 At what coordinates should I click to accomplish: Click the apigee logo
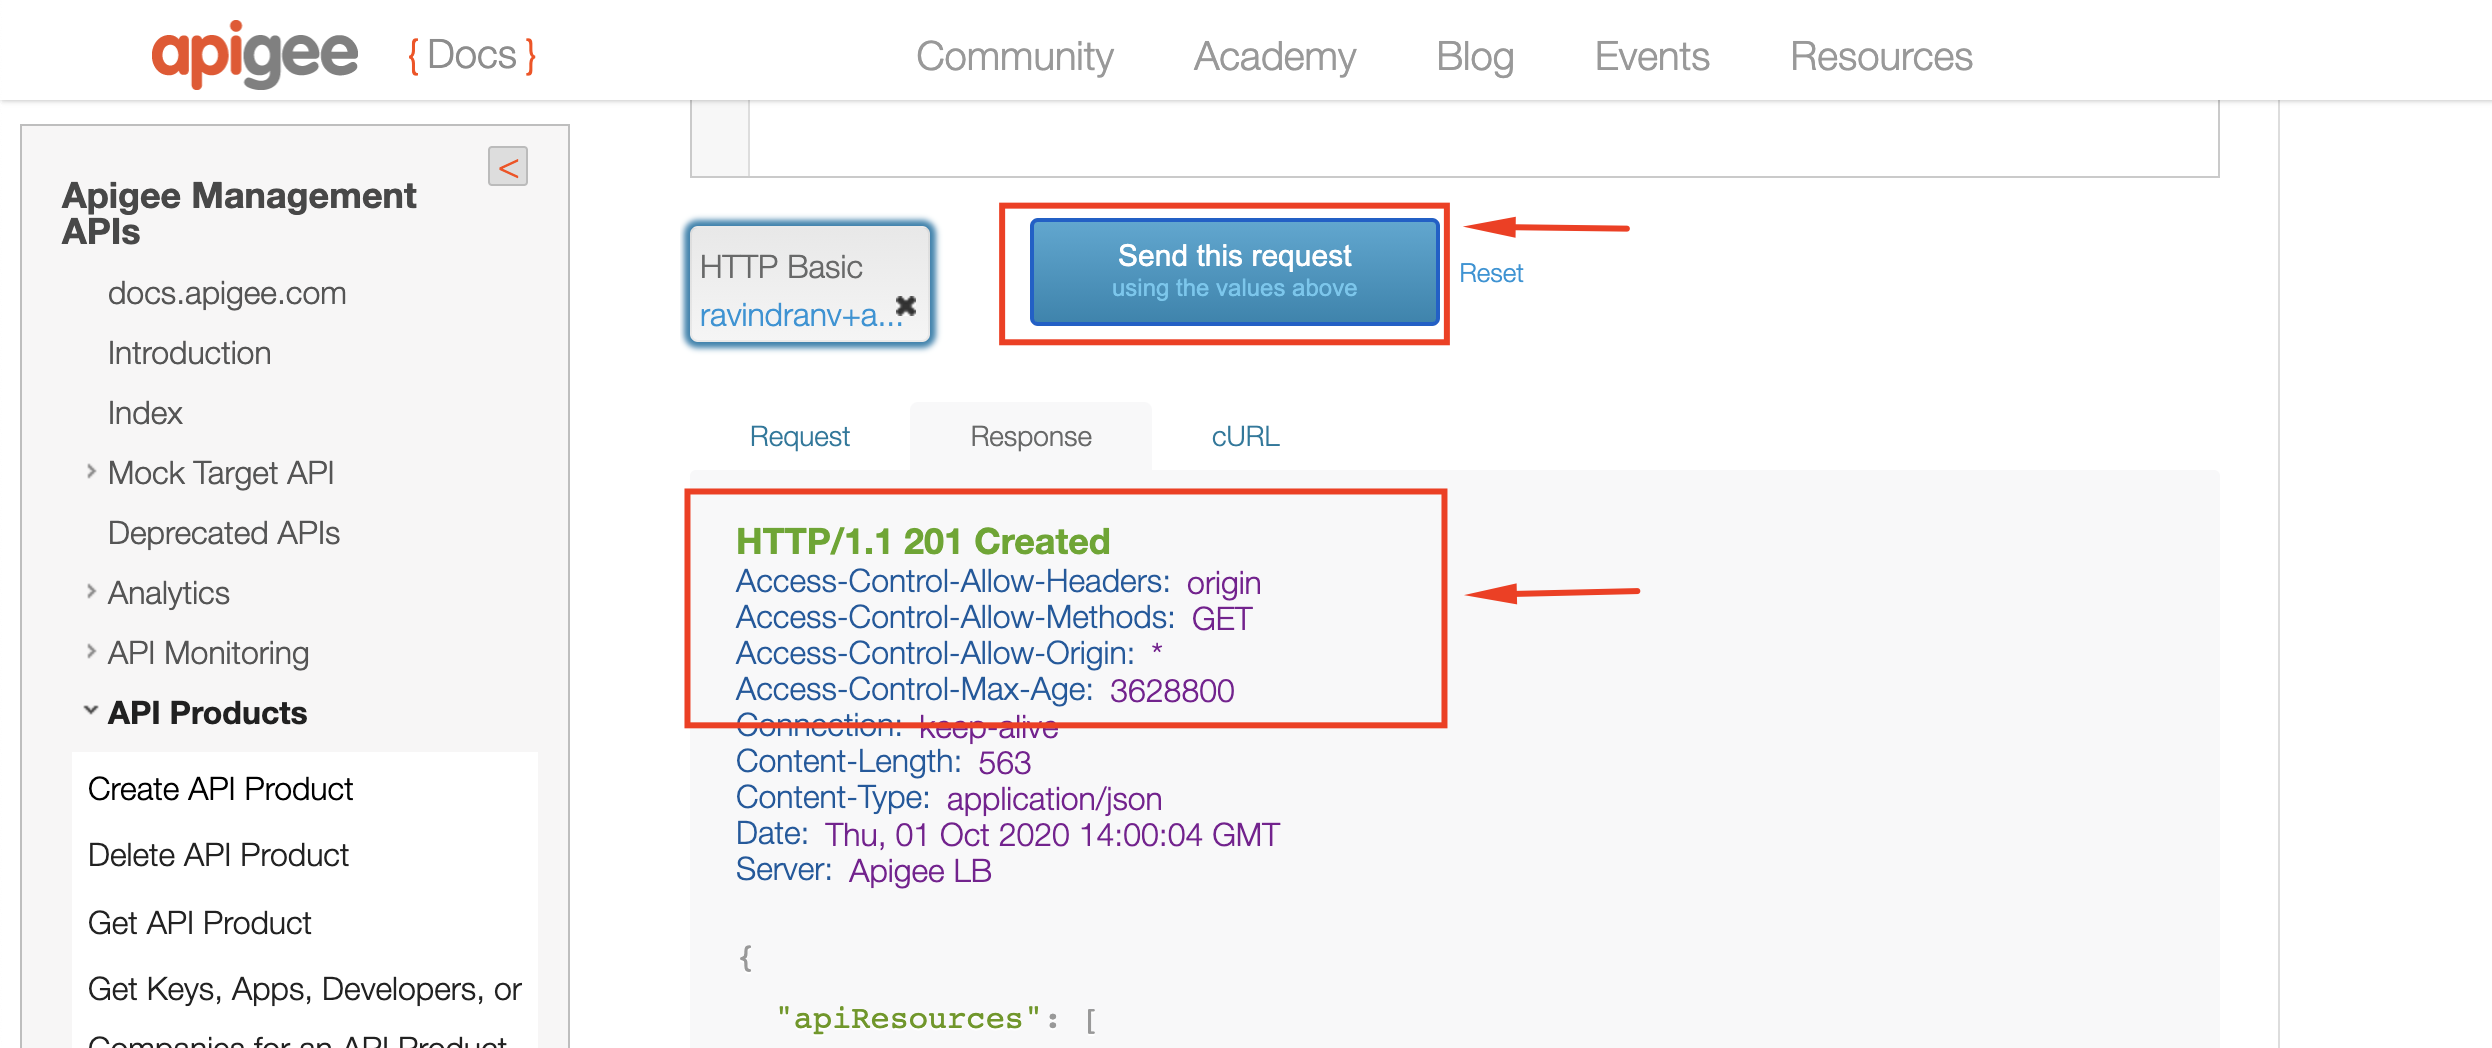[254, 54]
